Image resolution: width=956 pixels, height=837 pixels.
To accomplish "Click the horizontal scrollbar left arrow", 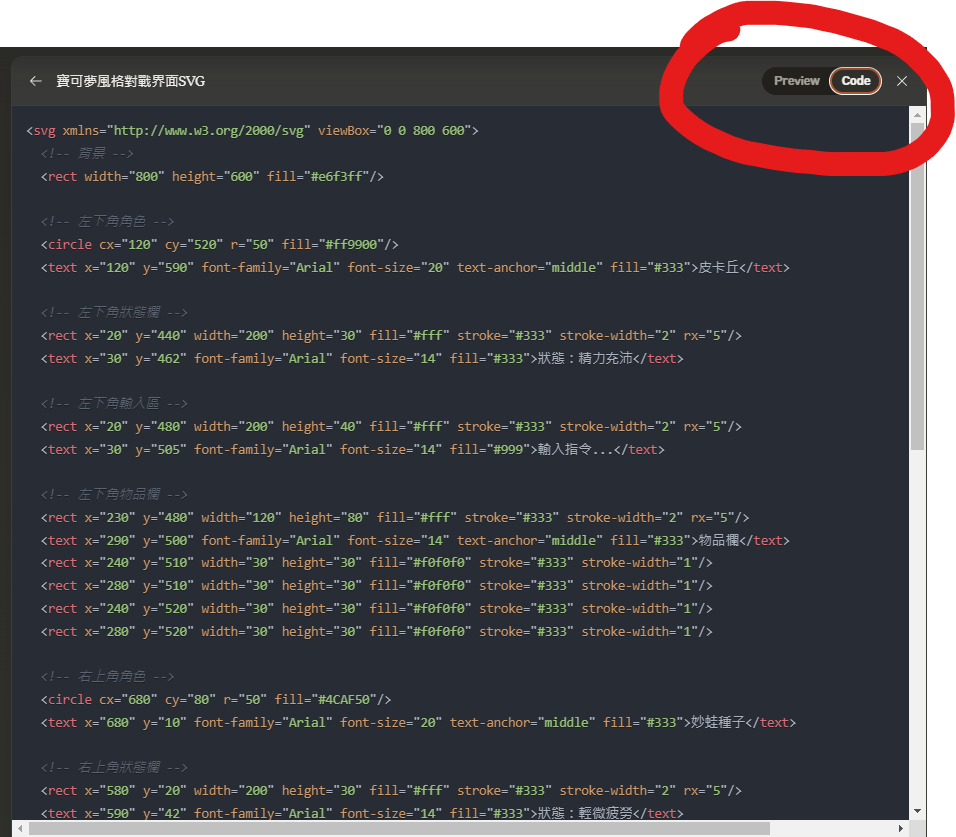I will (x=20, y=828).
